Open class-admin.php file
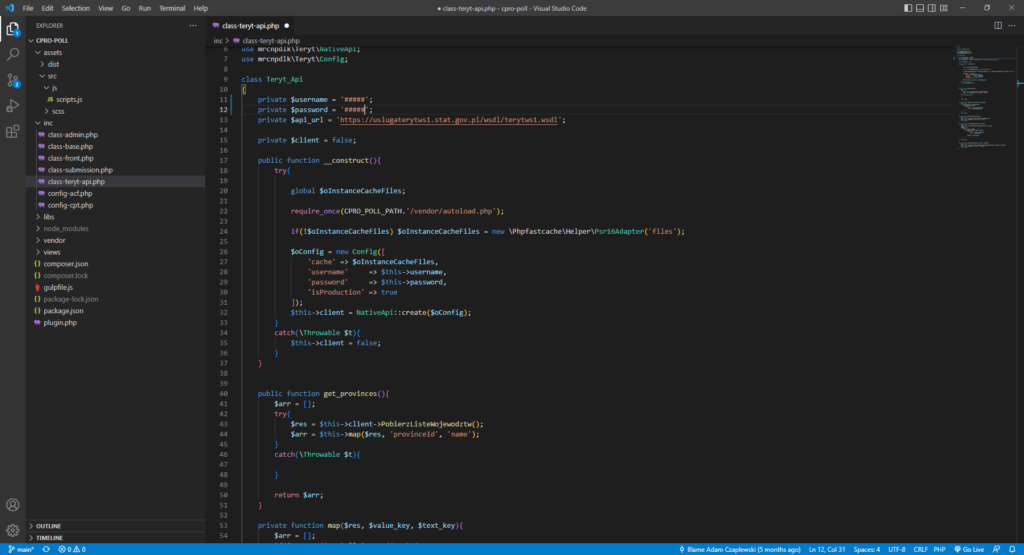This screenshot has width=1024, height=555. coord(116,135)
